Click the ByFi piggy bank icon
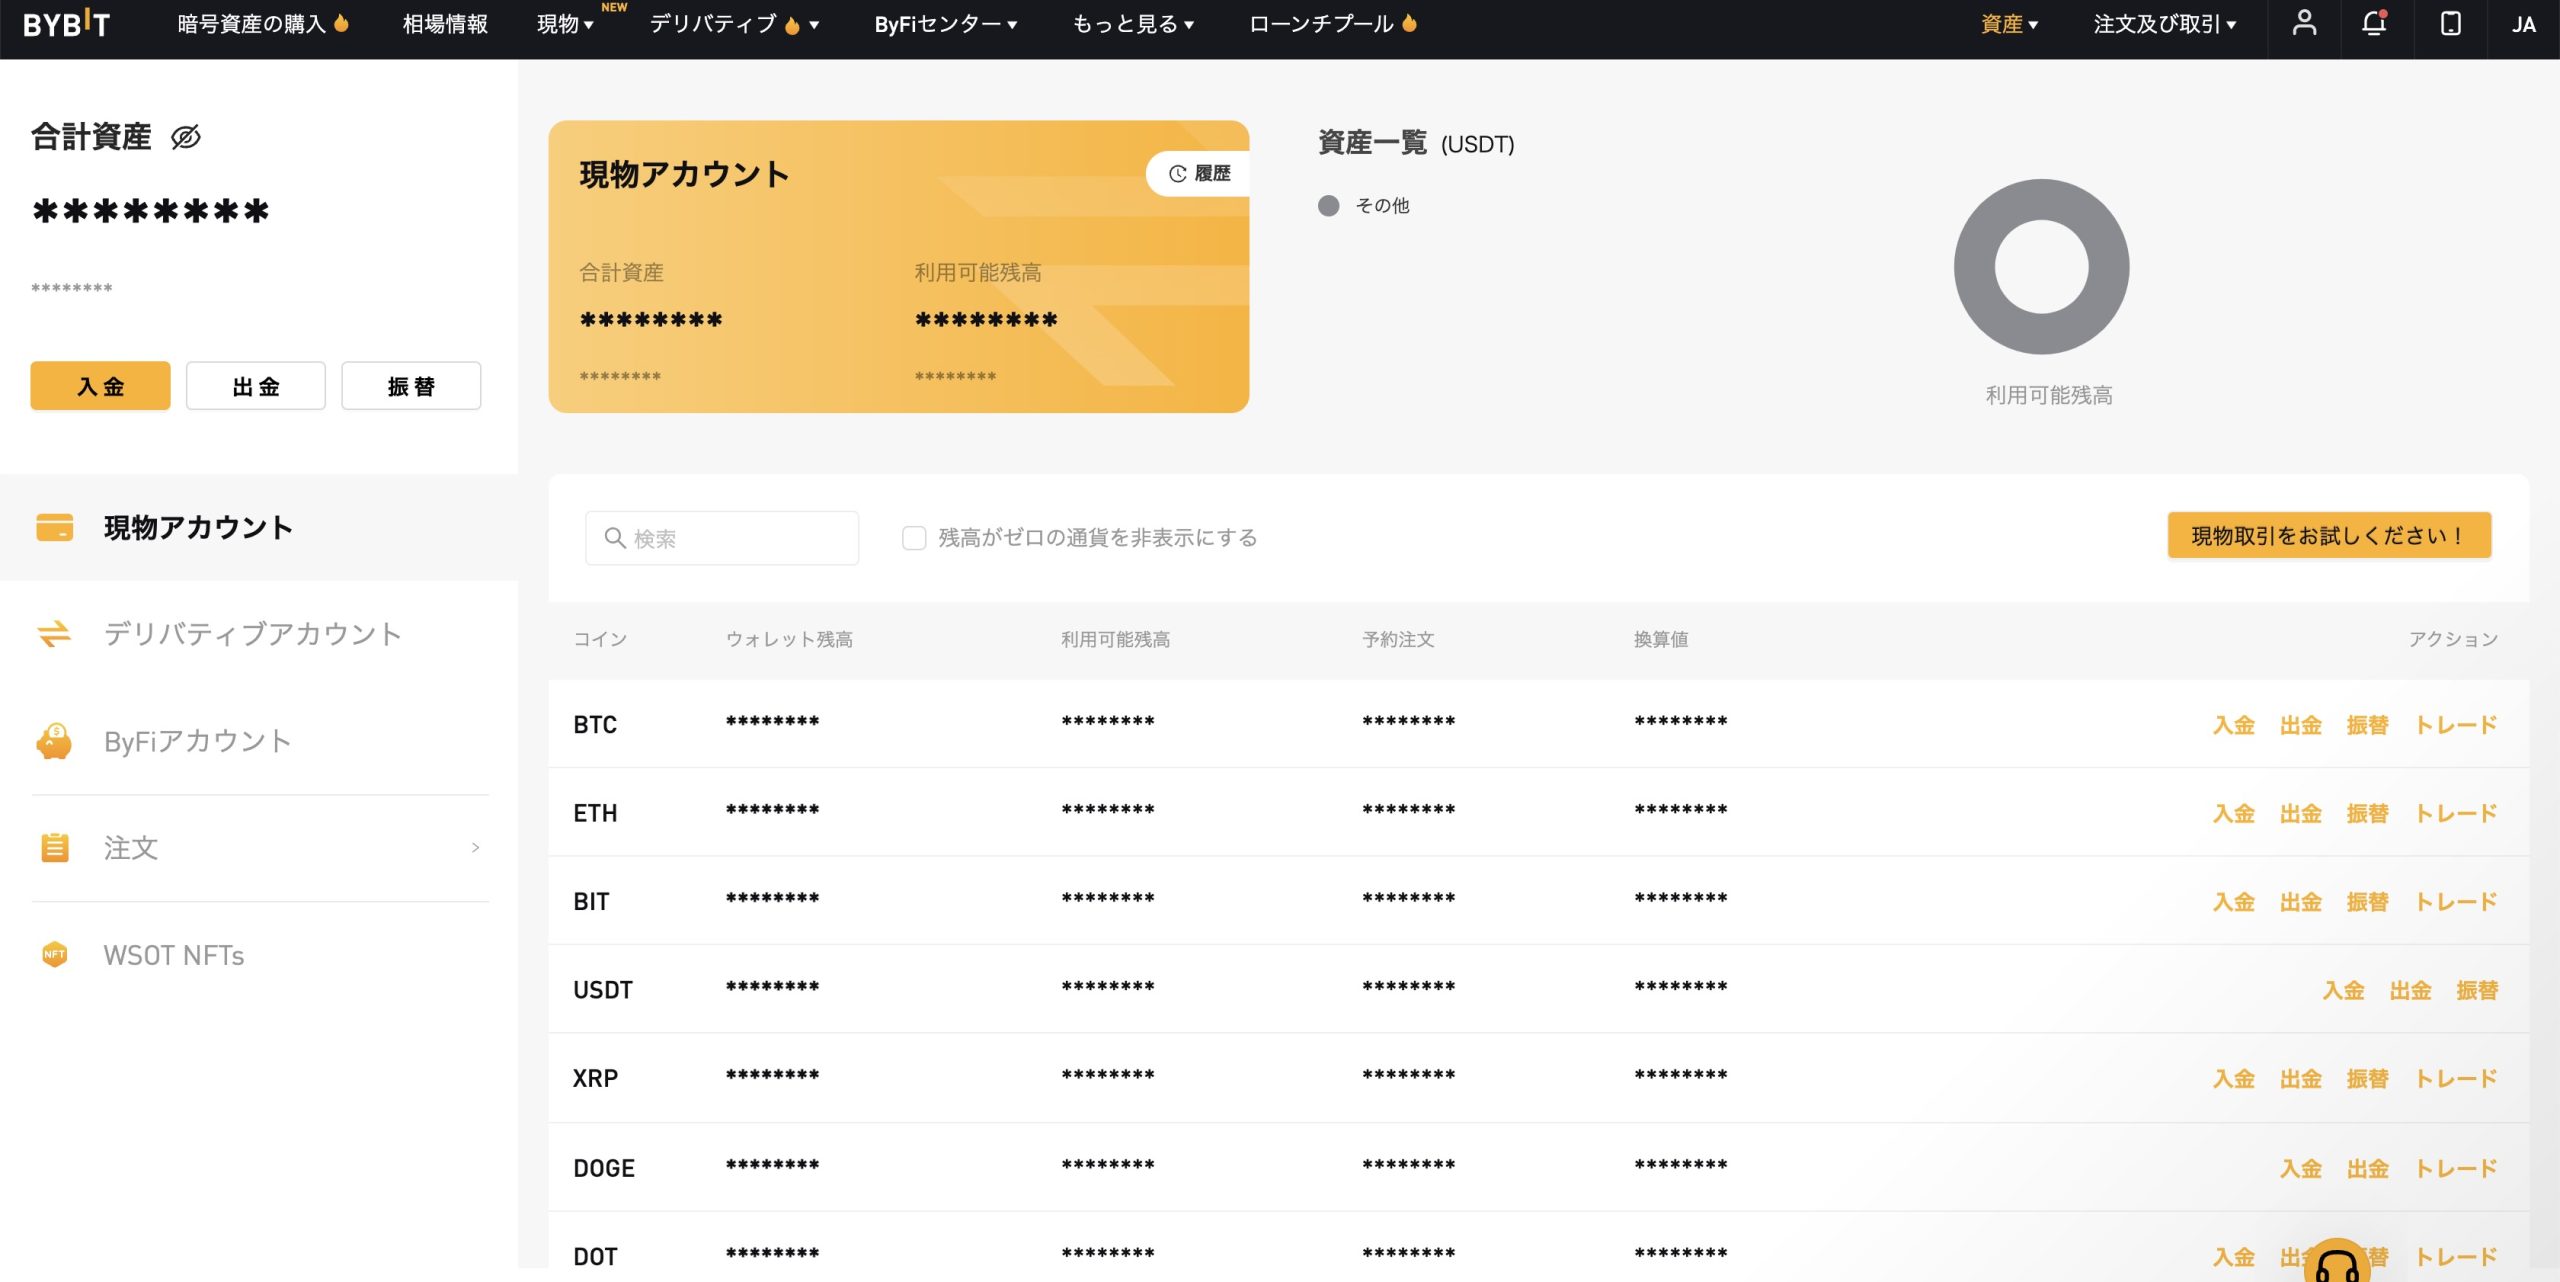The image size is (2560, 1282). point(54,741)
